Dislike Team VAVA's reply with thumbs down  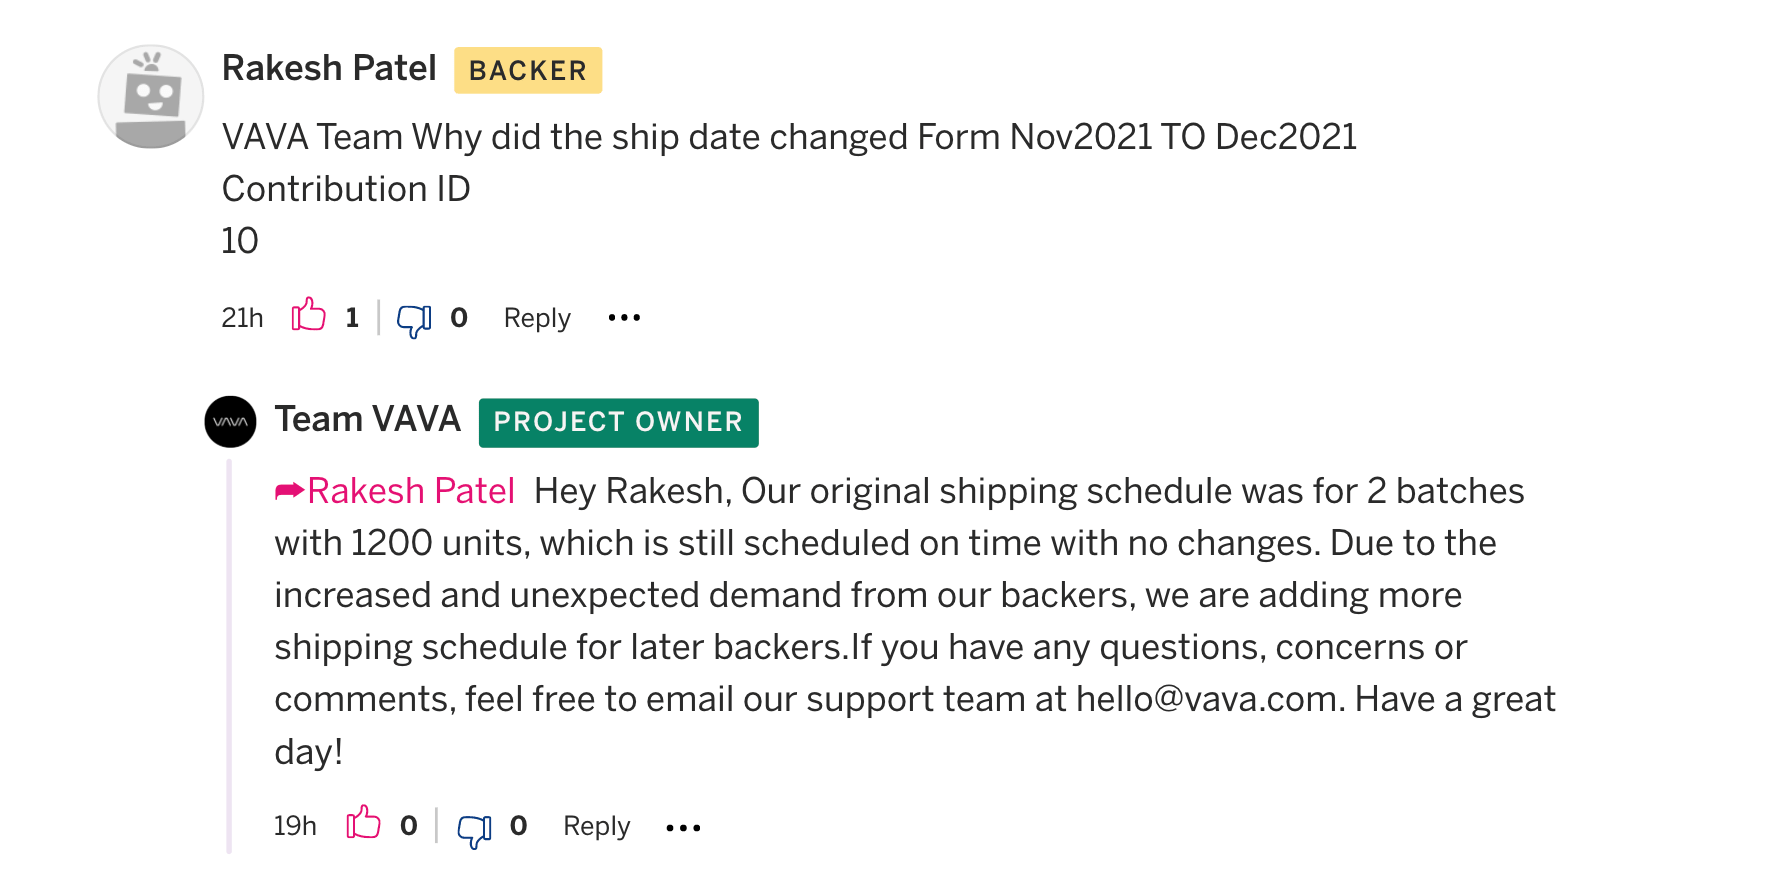(x=474, y=829)
